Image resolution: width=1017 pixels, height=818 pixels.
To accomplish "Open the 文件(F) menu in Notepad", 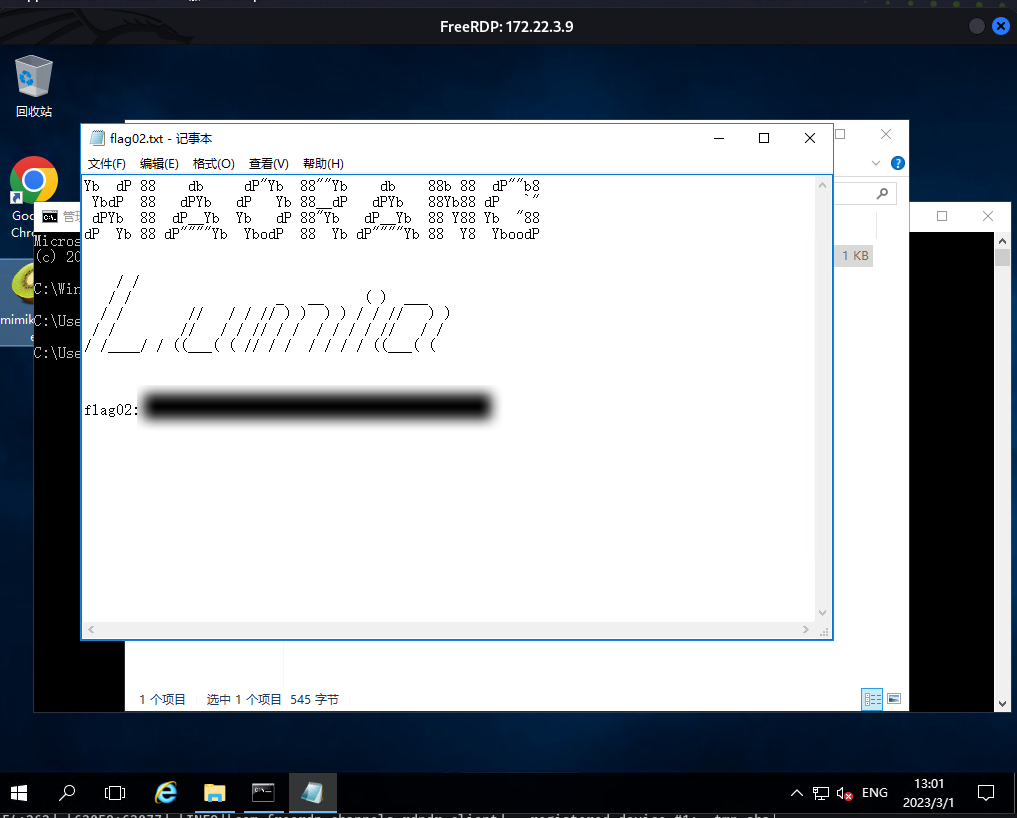I will tap(106, 163).
